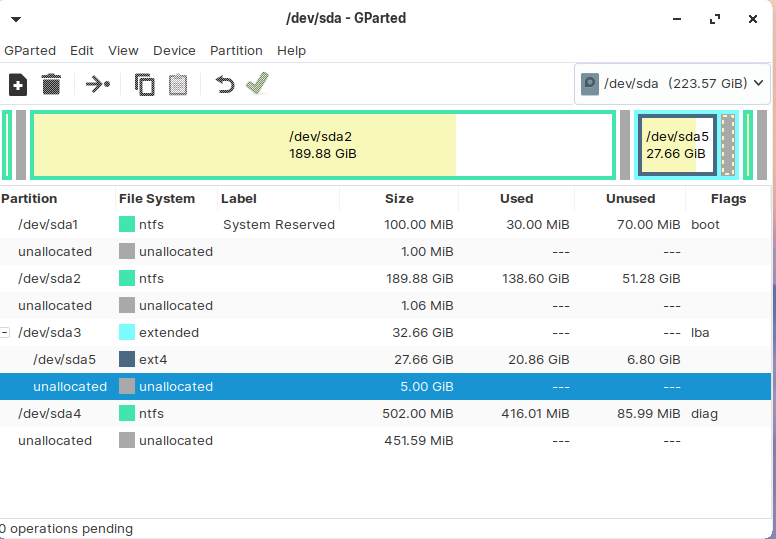The width and height of the screenshot is (776, 539).
Task: Click the 6.80 GiB unused value
Action: 653,359
